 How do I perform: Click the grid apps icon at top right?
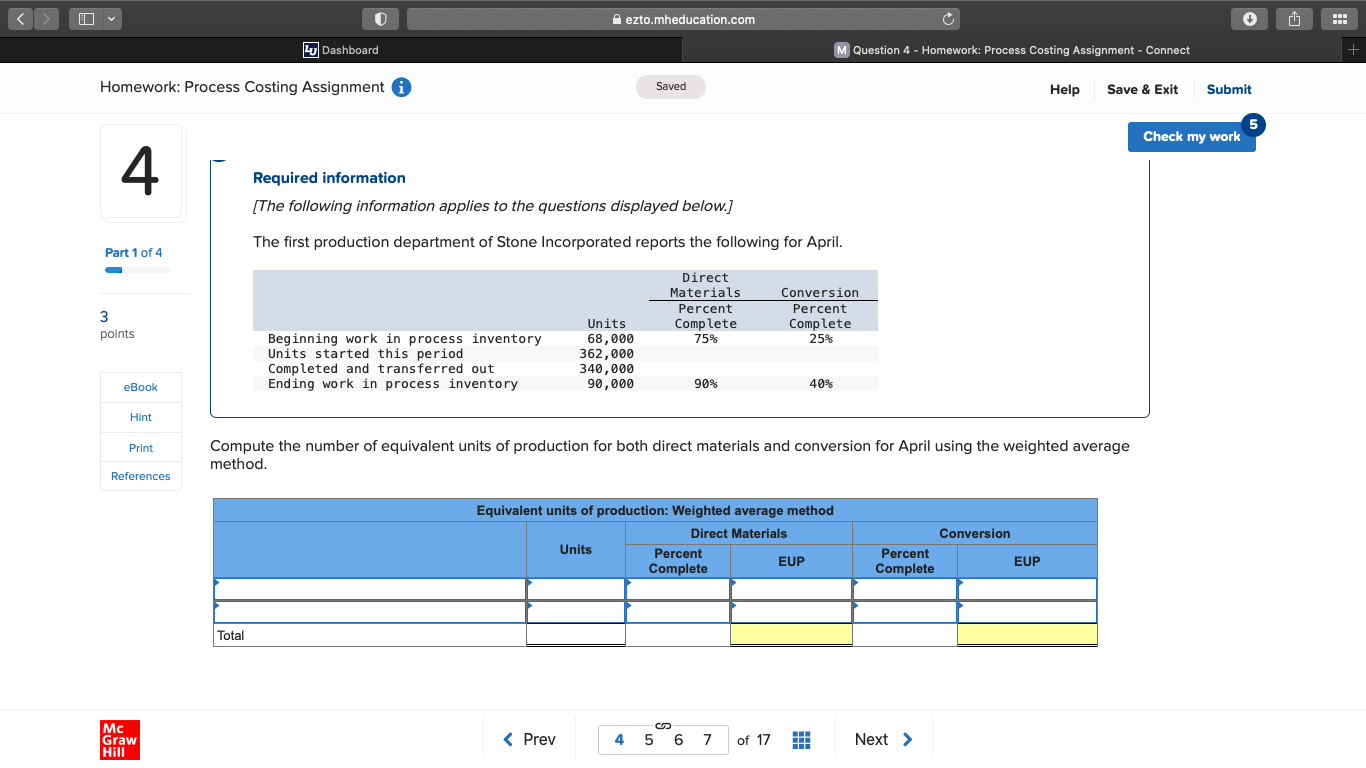click(x=1338, y=18)
